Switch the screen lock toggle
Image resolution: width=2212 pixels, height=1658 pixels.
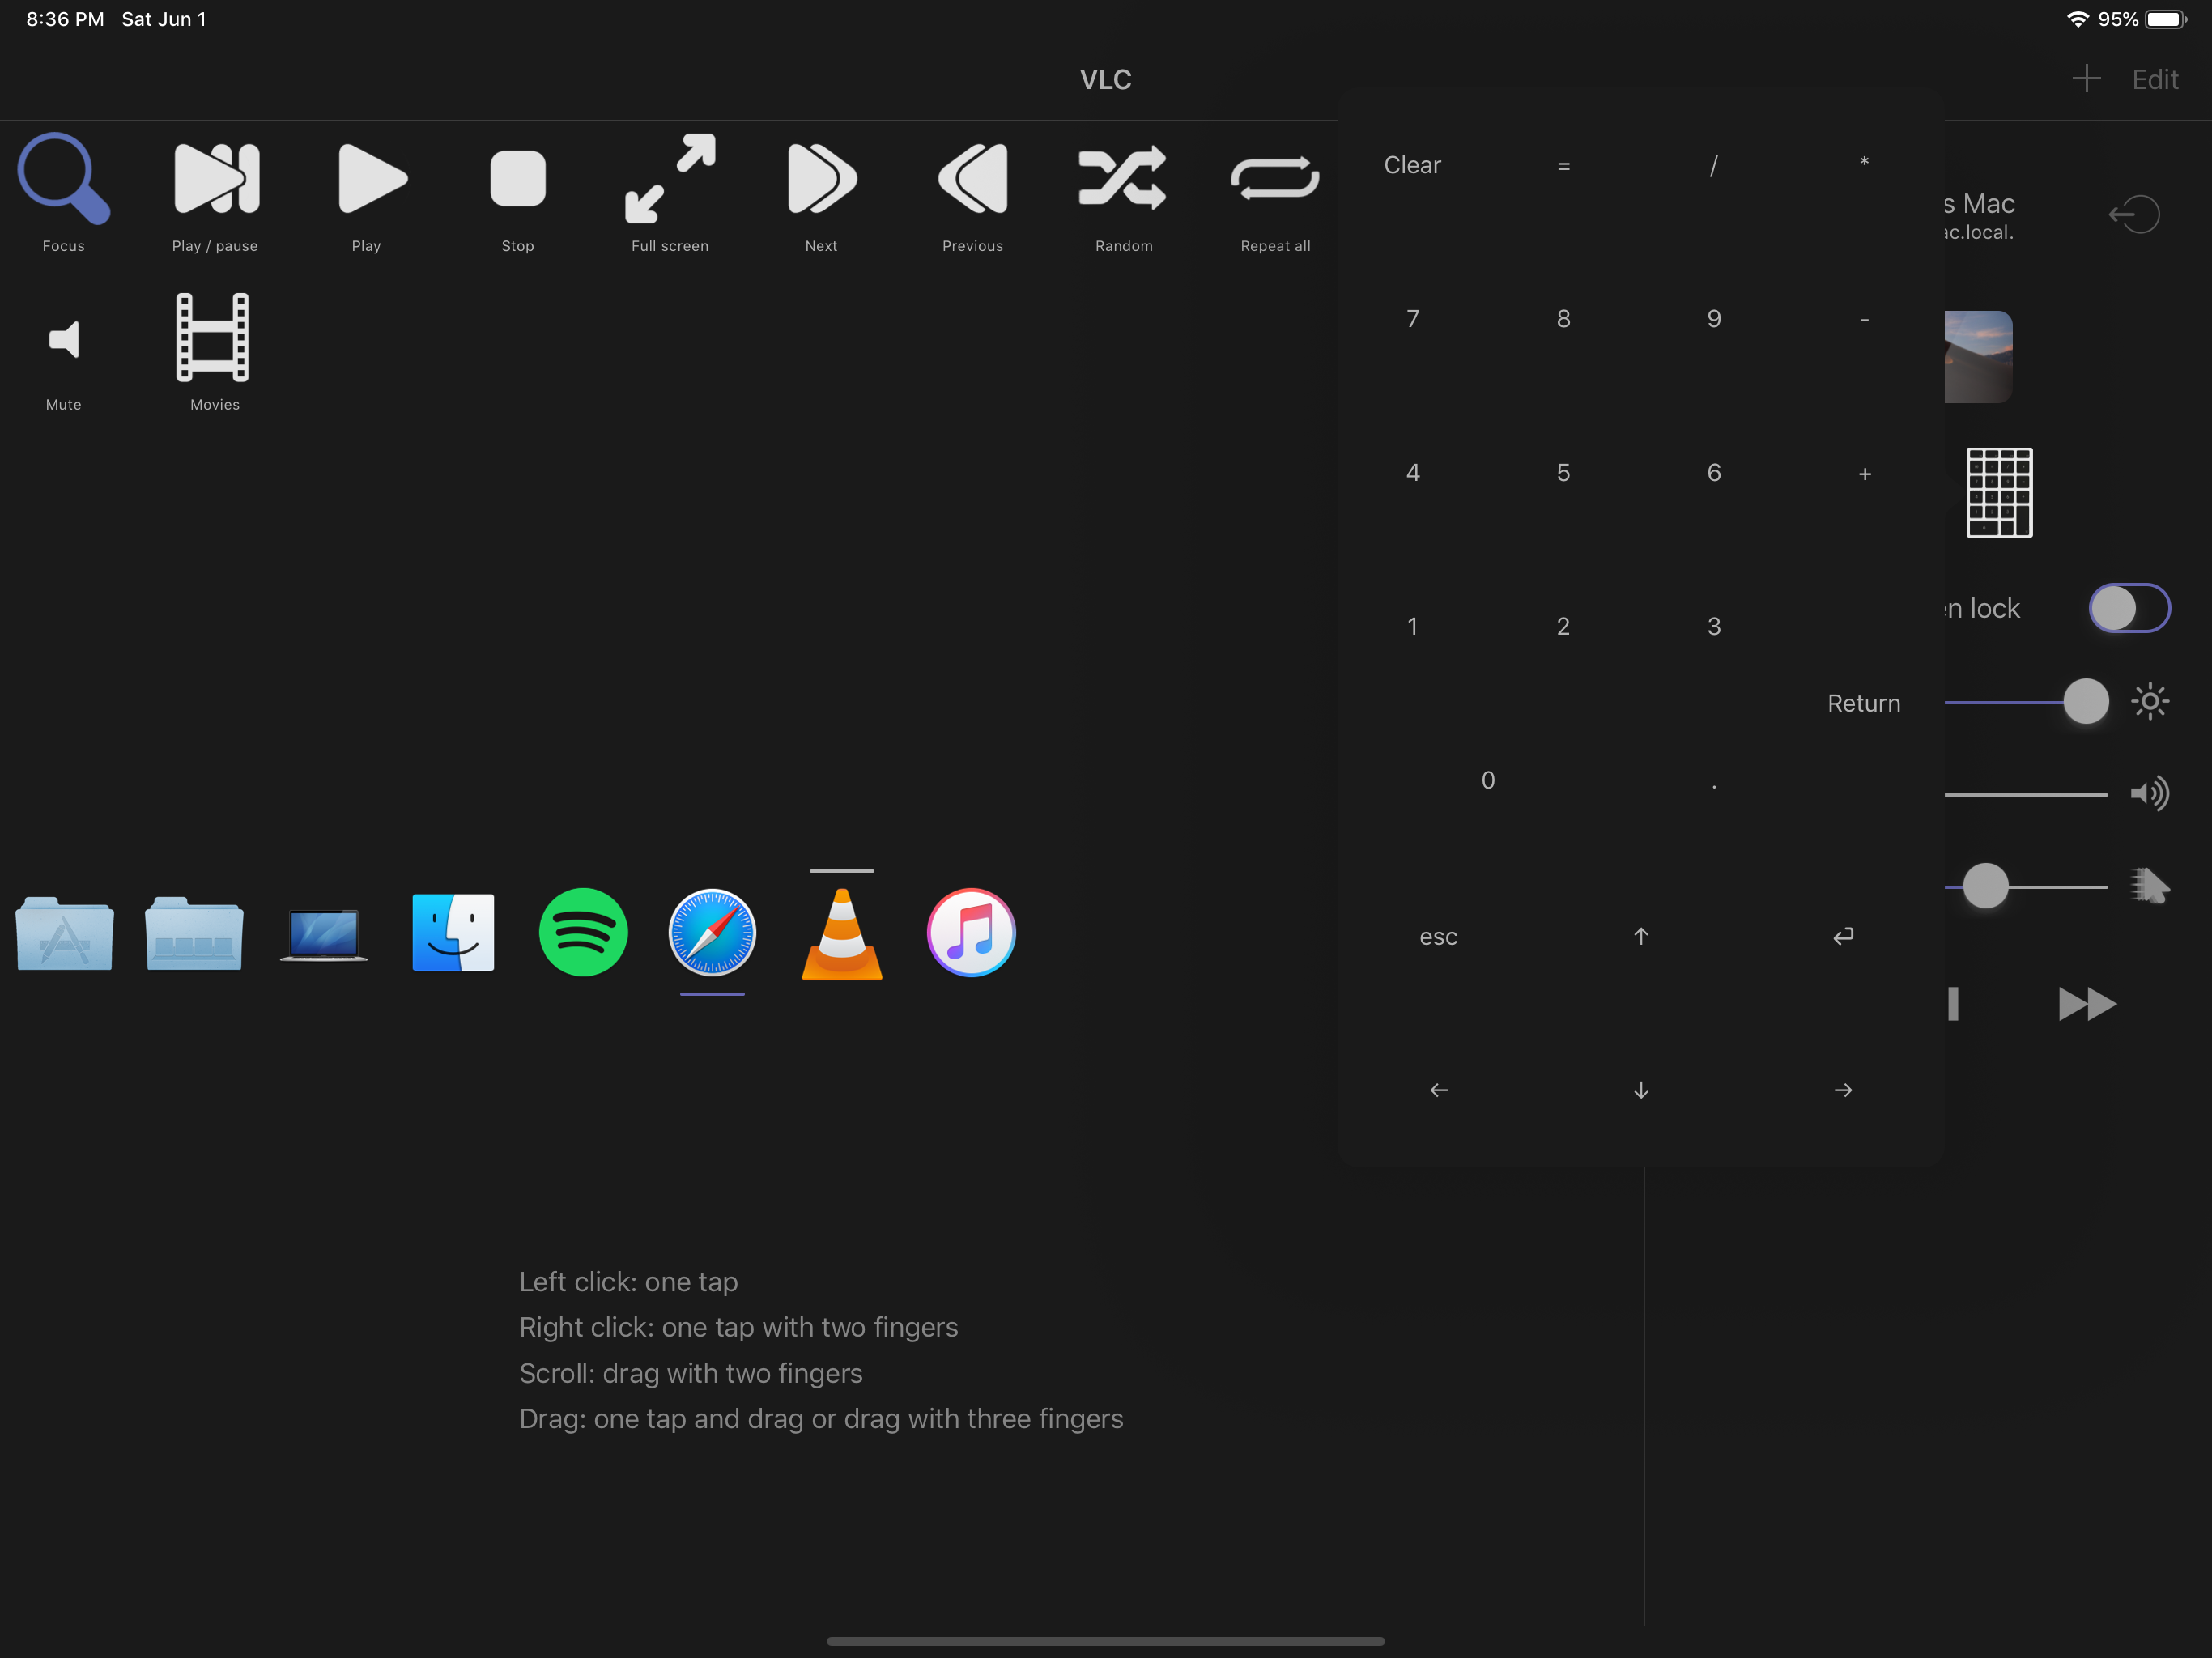click(x=2128, y=608)
